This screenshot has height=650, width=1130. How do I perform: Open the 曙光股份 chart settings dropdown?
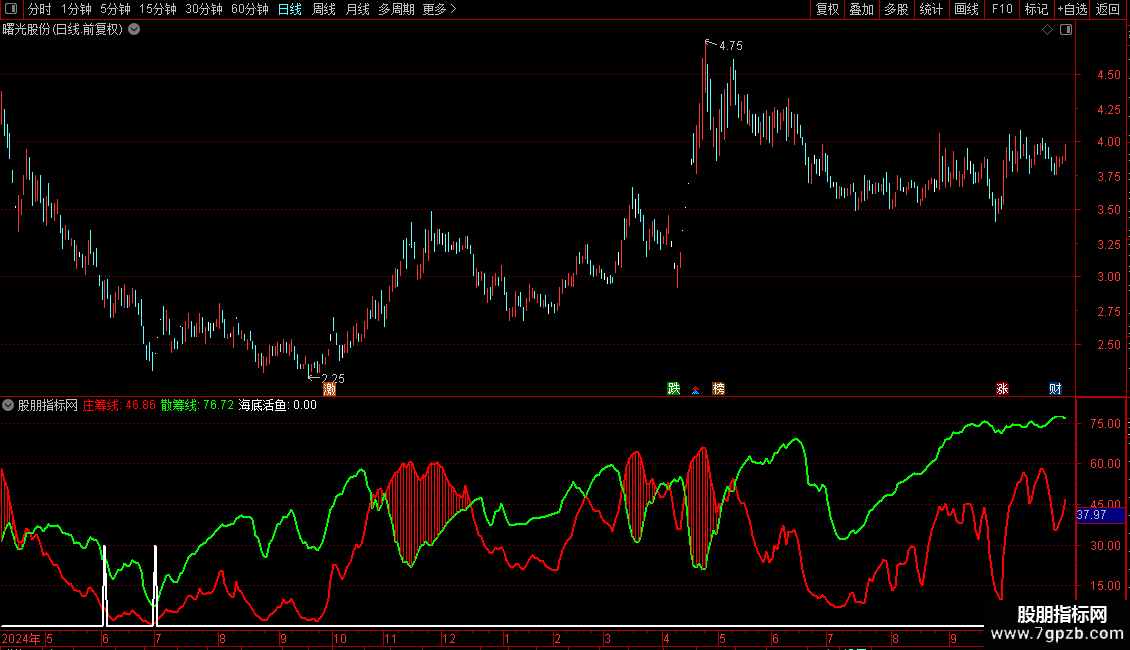(134, 30)
